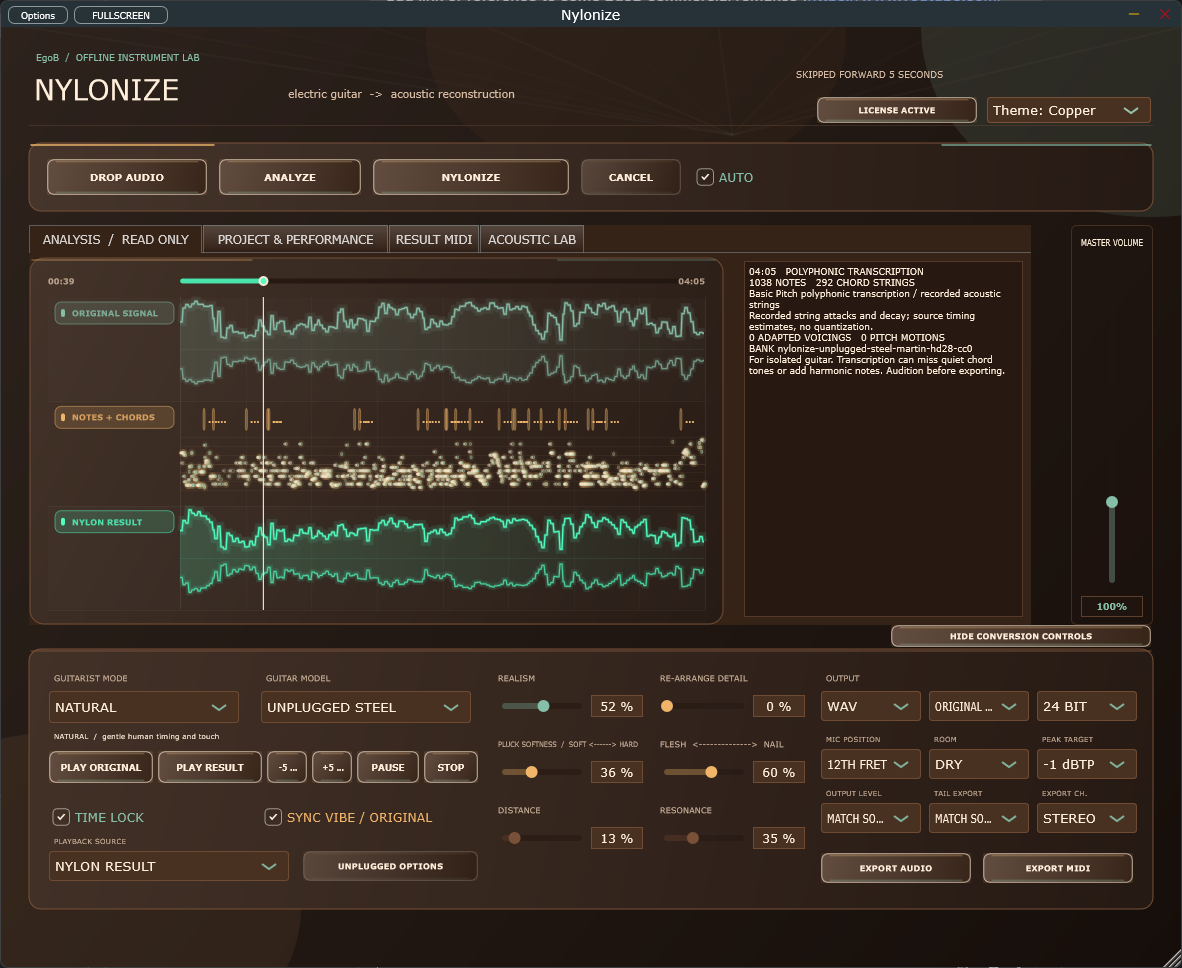This screenshot has height=968, width=1182.
Task: Click the CANCEL button
Action: 630,177
